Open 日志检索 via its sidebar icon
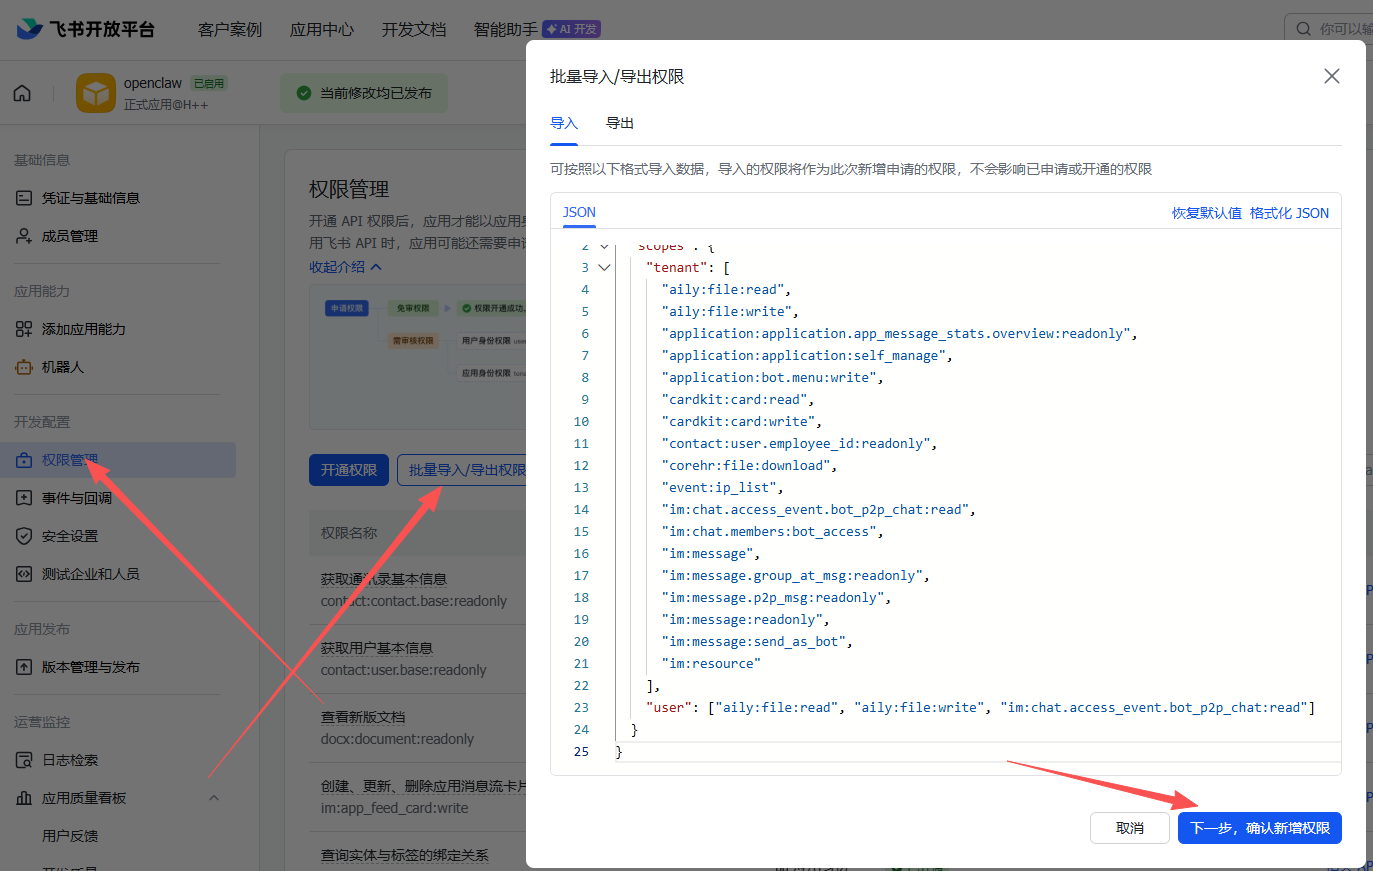The height and width of the screenshot is (871, 1373). point(22,759)
